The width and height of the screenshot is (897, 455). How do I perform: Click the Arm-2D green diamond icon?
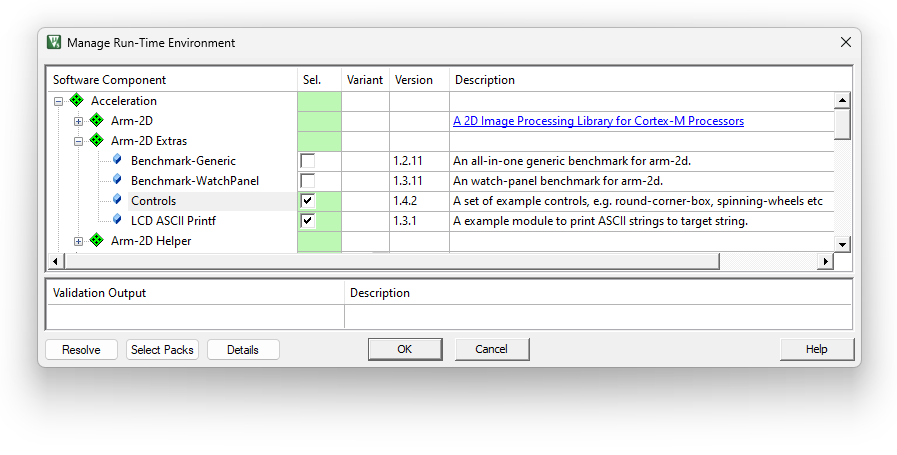pos(97,121)
